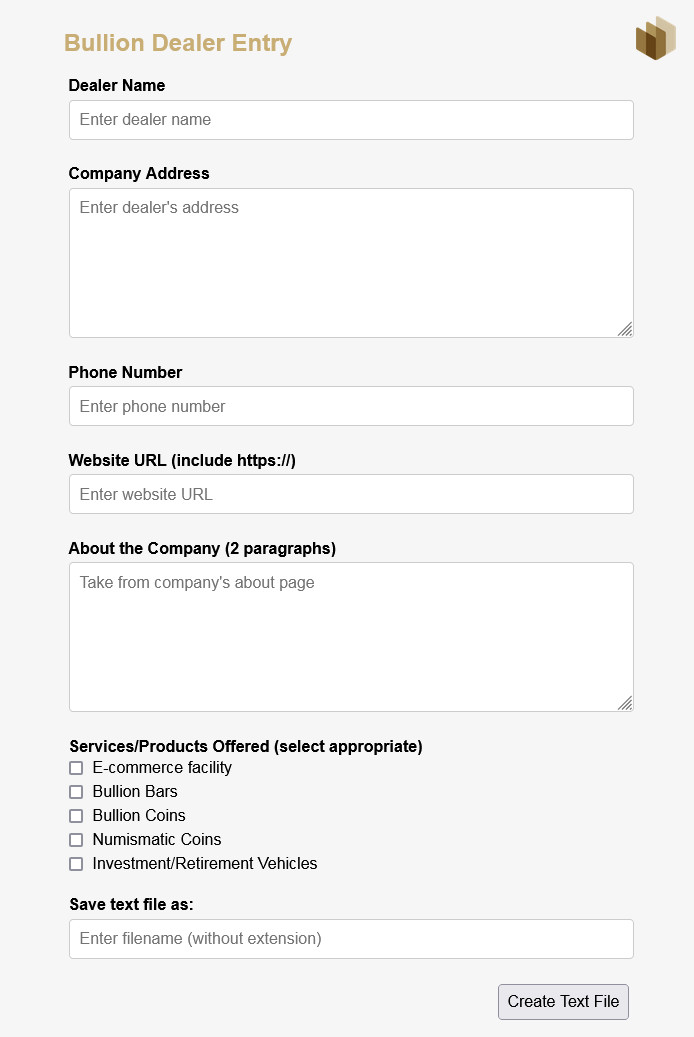Click the E-commerce facility label text
This screenshot has height=1037, width=694.
[162, 768]
